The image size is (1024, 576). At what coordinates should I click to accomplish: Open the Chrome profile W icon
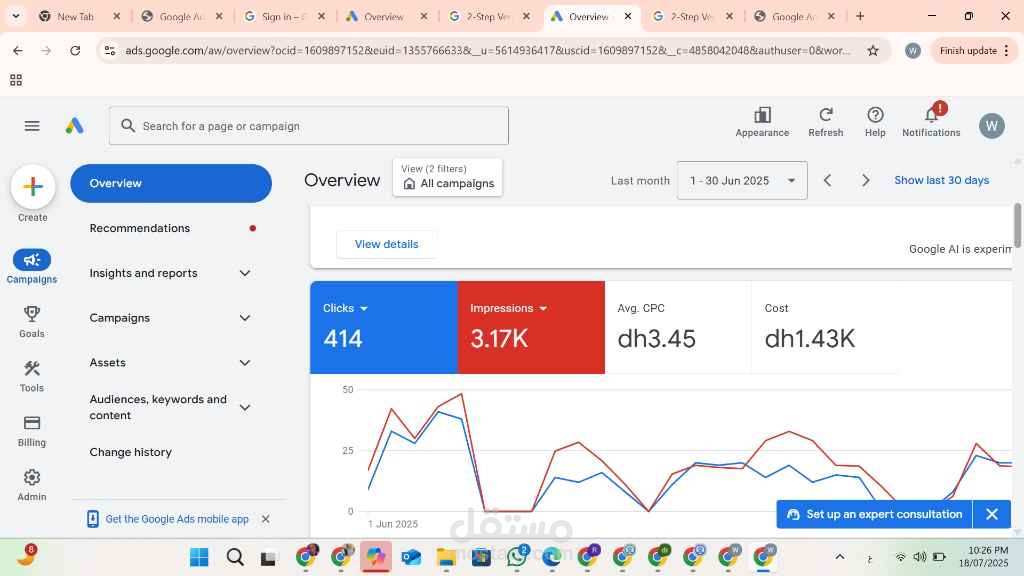pos(912,50)
